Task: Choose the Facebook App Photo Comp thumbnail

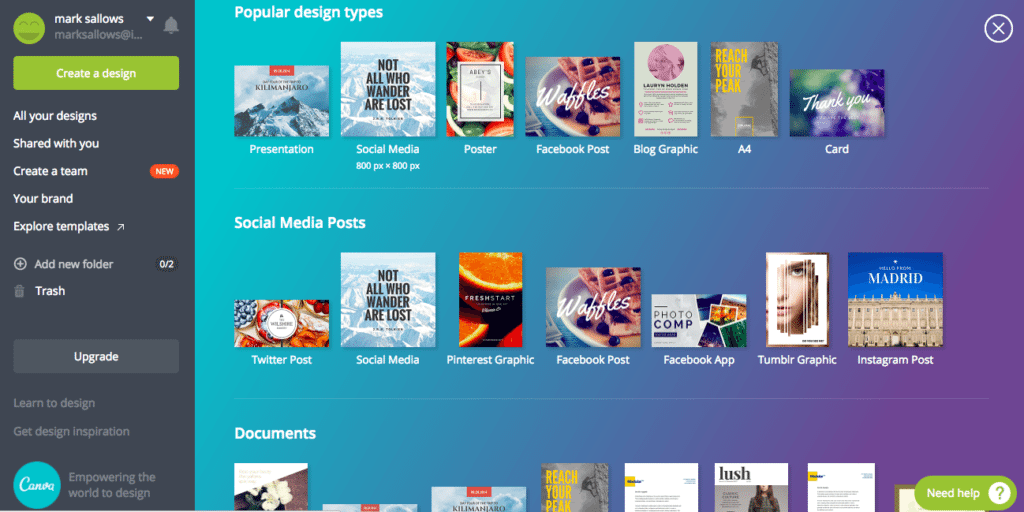Action: 699,321
